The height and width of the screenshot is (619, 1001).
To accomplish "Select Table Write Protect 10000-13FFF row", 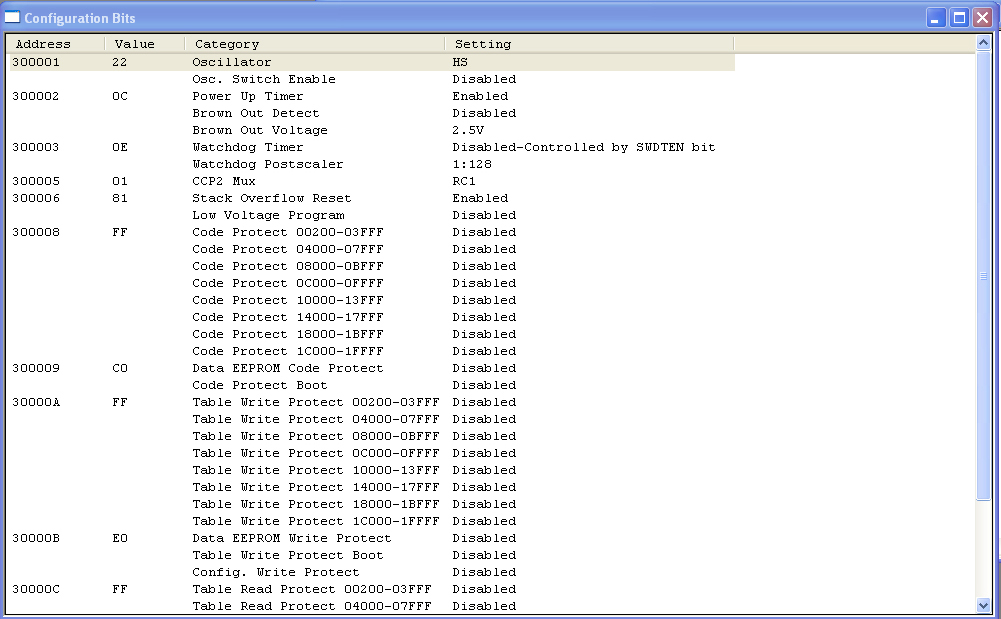I will 372,470.
